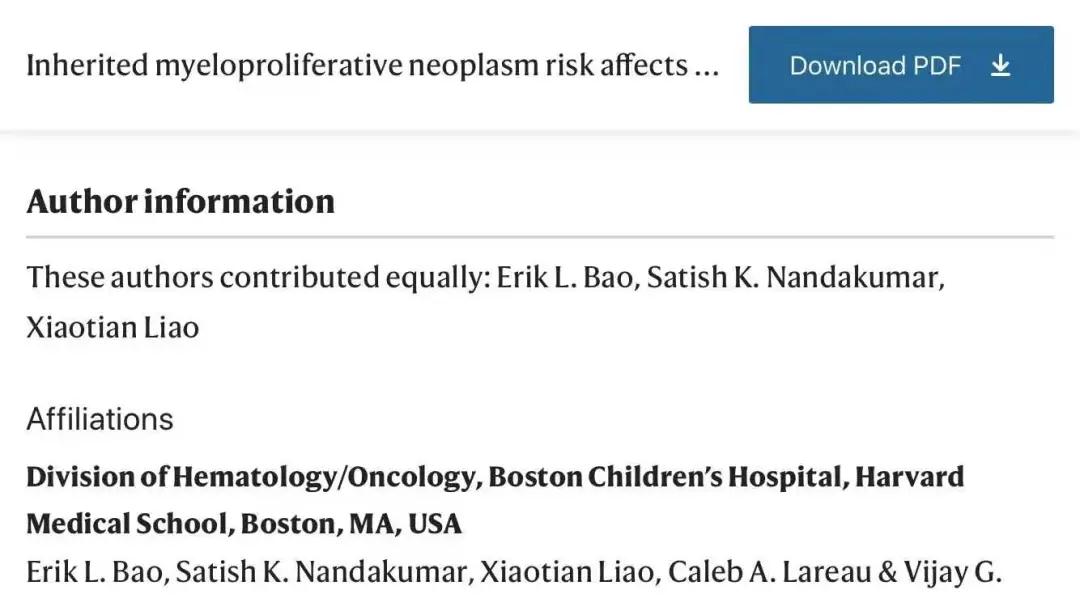
Task: Click the ellipsis ending the article title
Action: pos(706,68)
